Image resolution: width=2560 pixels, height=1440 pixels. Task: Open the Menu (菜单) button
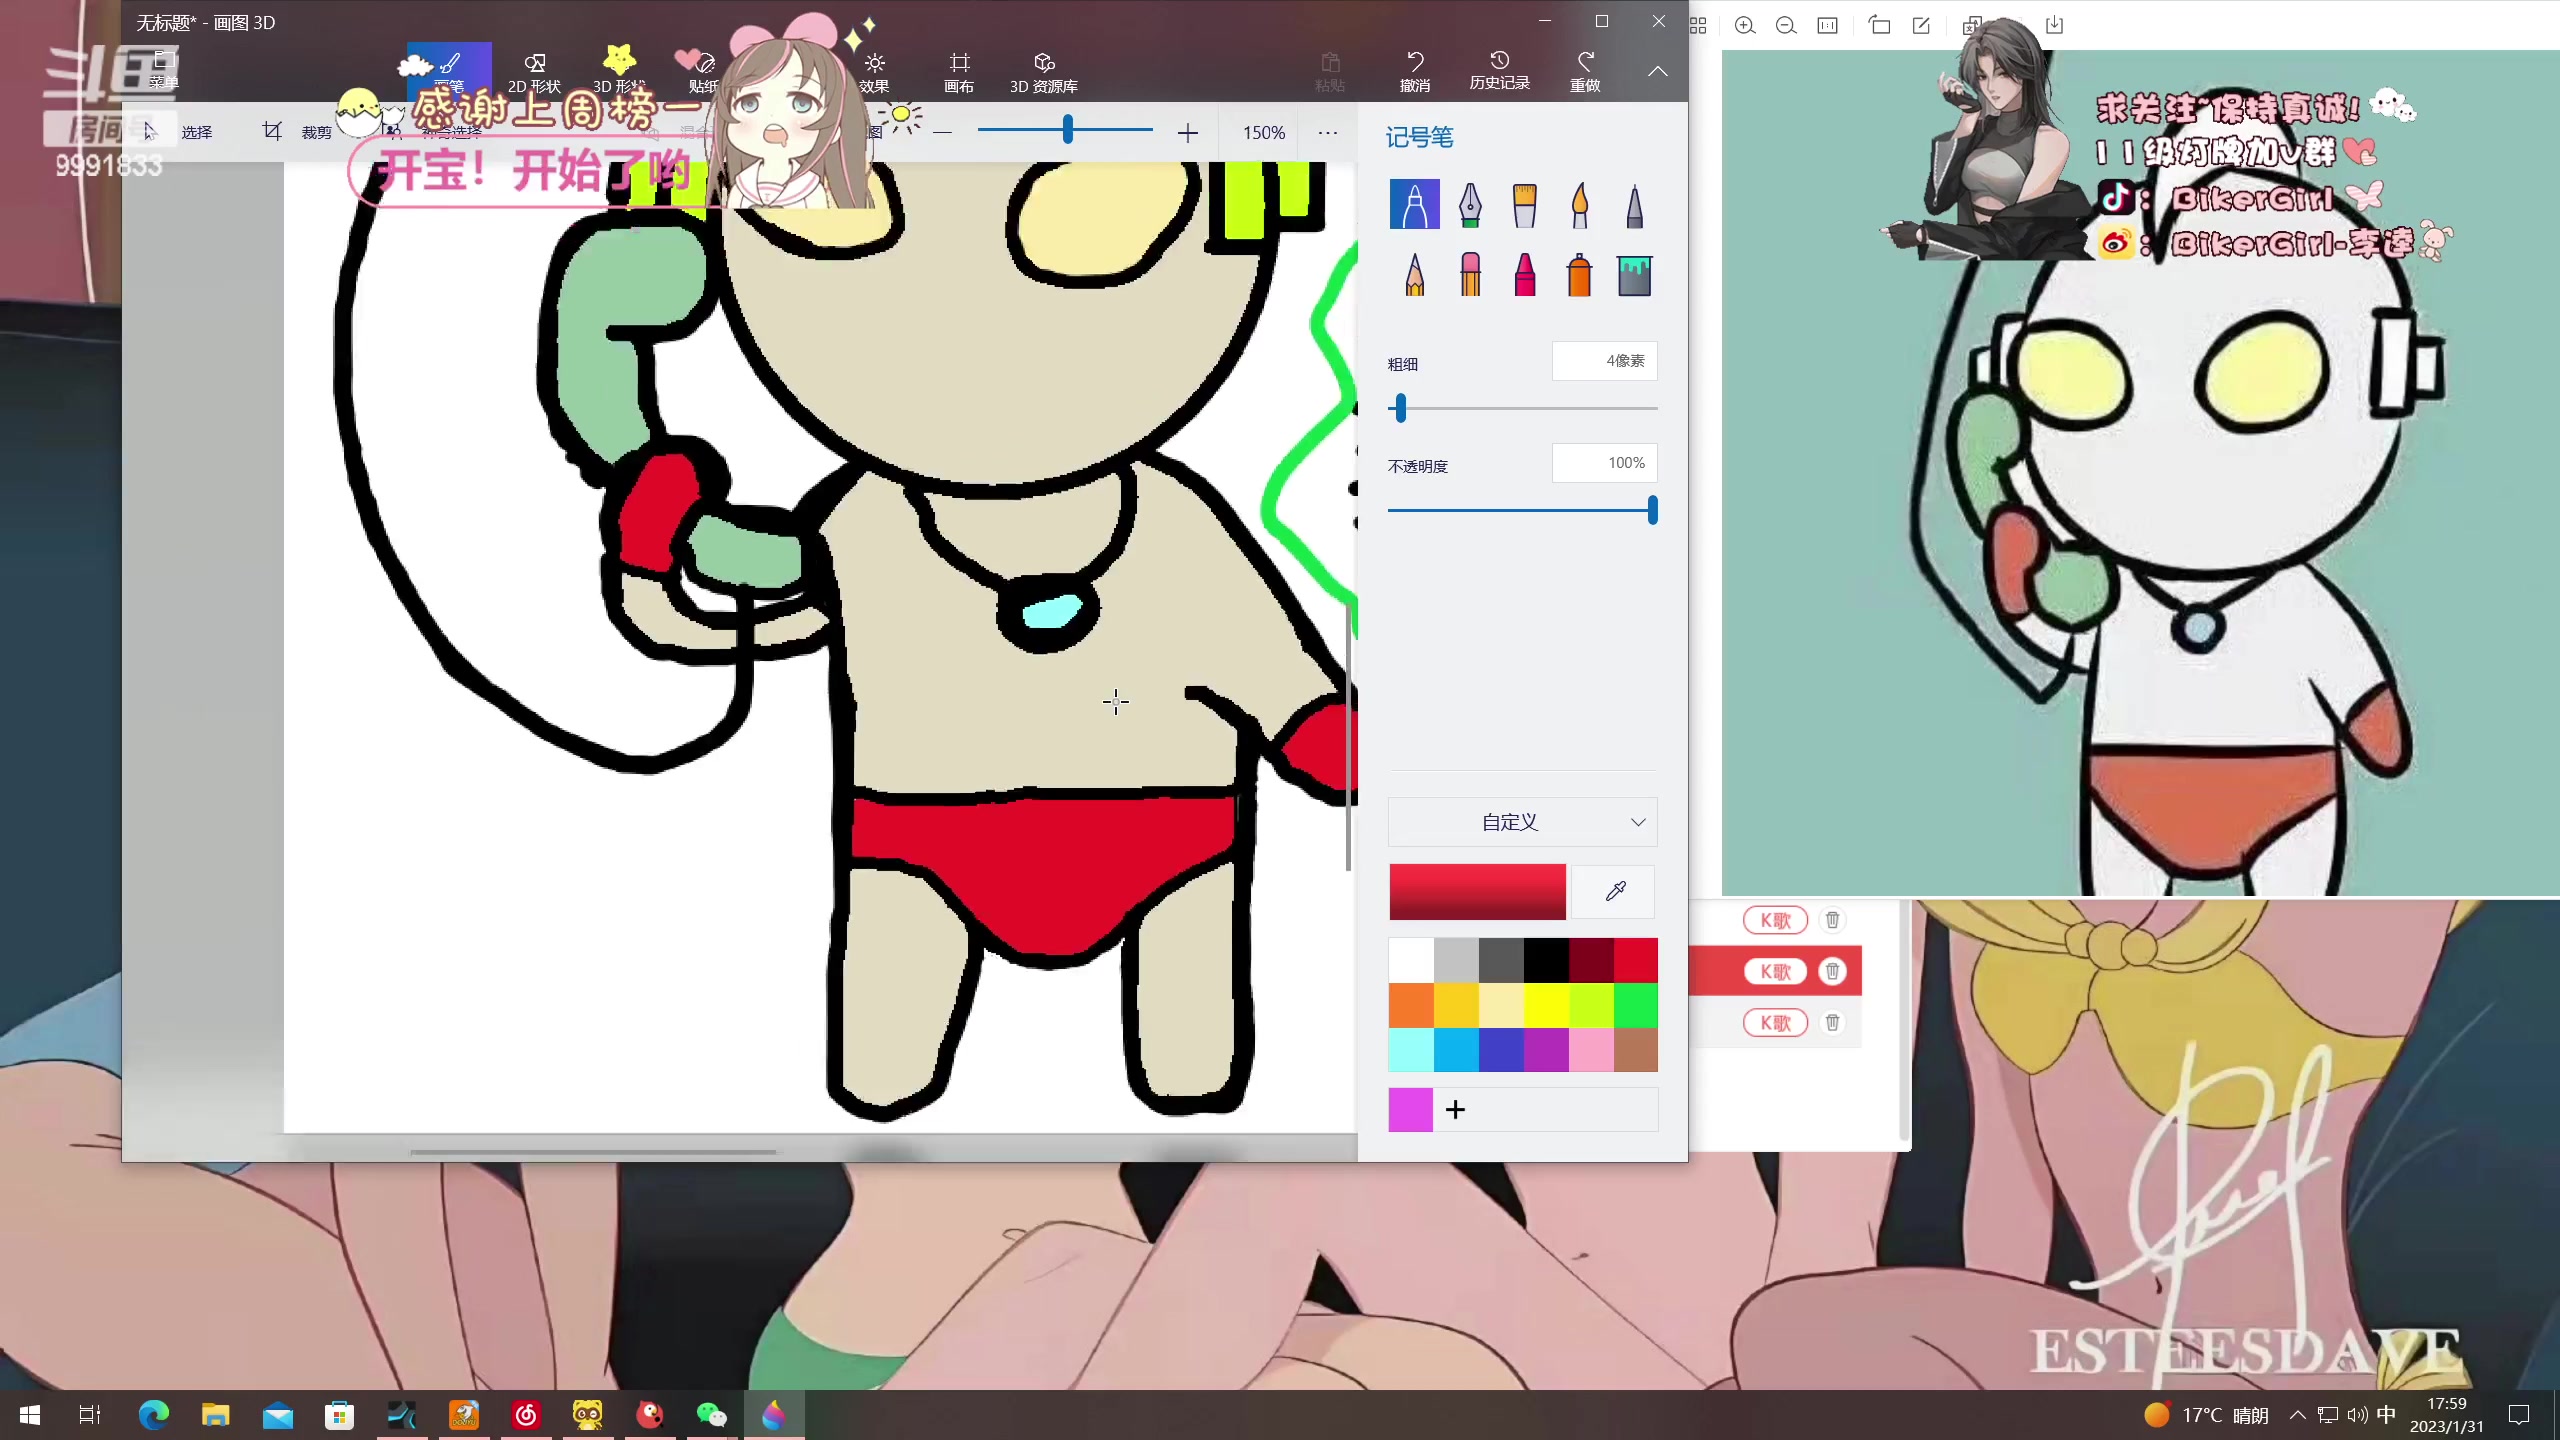164,70
